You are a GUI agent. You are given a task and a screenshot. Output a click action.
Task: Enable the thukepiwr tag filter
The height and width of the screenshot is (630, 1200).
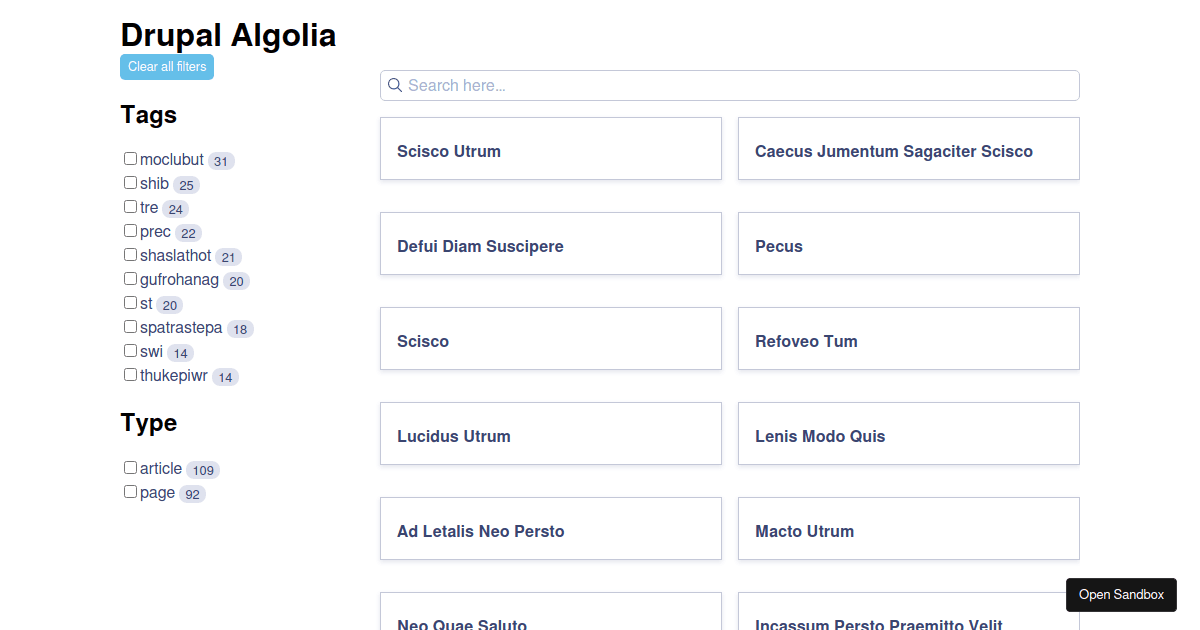pos(130,375)
